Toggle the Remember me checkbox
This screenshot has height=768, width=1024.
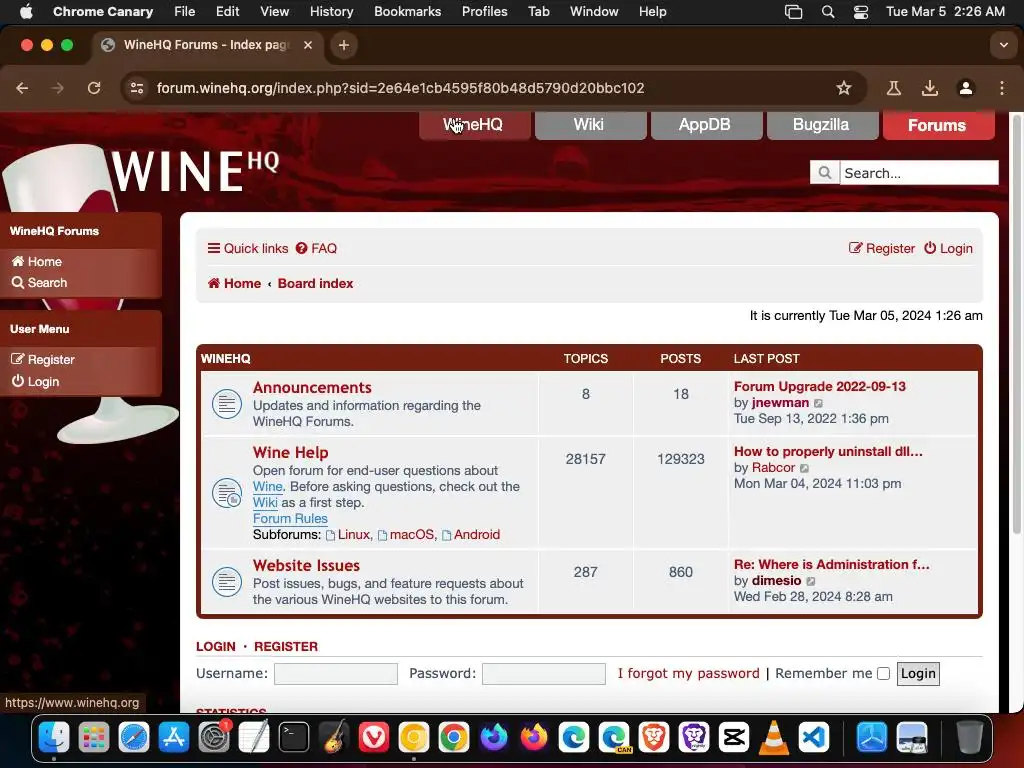tap(884, 673)
